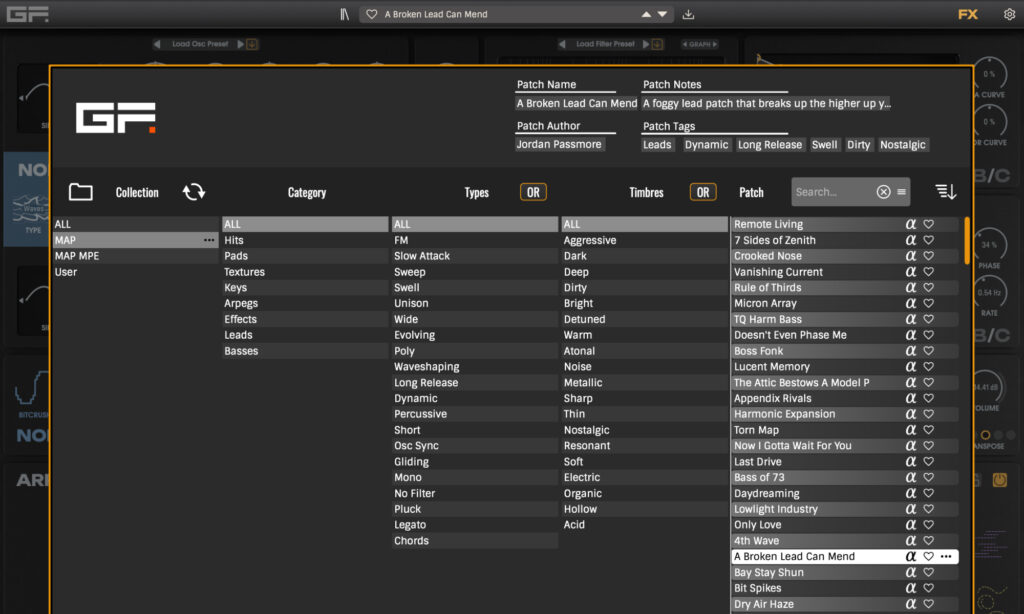
Task: Click the refresh collection arrows icon
Action: pos(193,192)
